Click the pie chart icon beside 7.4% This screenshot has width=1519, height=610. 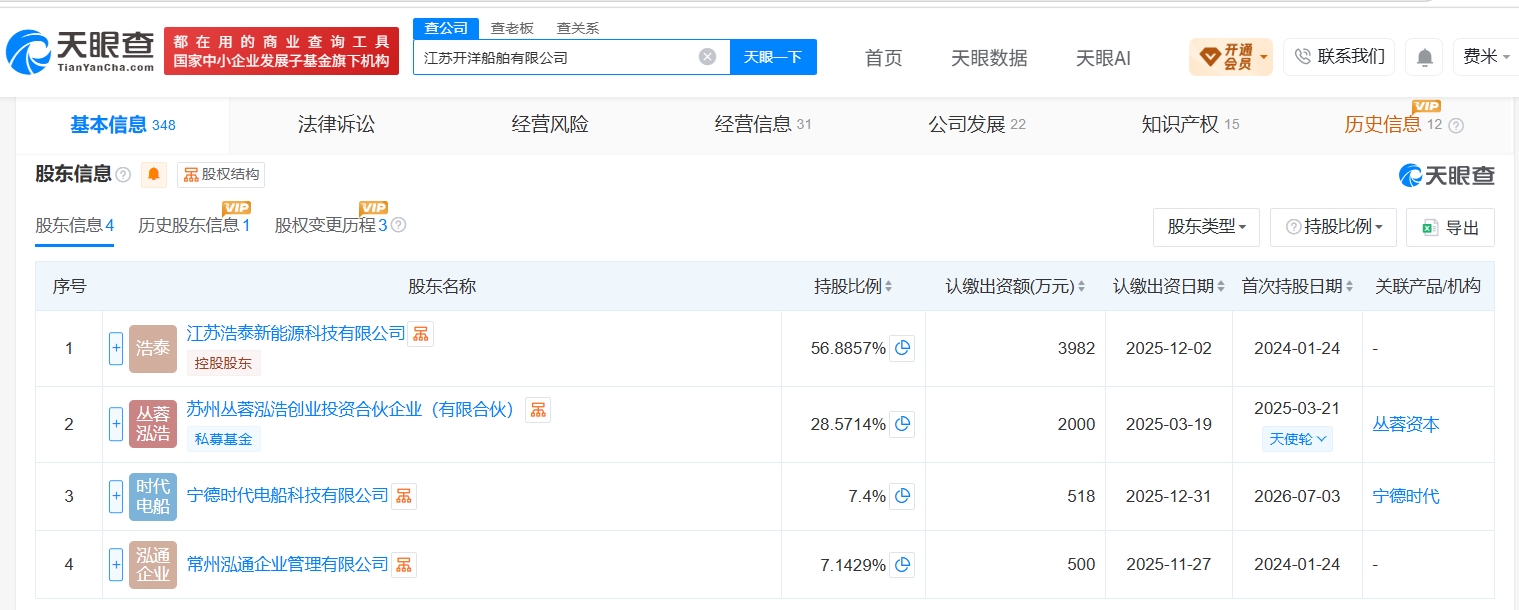pos(902,496)
